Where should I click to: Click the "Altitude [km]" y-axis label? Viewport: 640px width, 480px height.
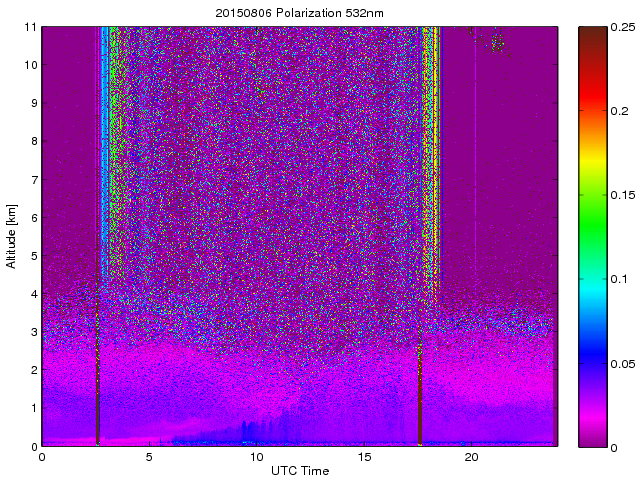[12, 236]
